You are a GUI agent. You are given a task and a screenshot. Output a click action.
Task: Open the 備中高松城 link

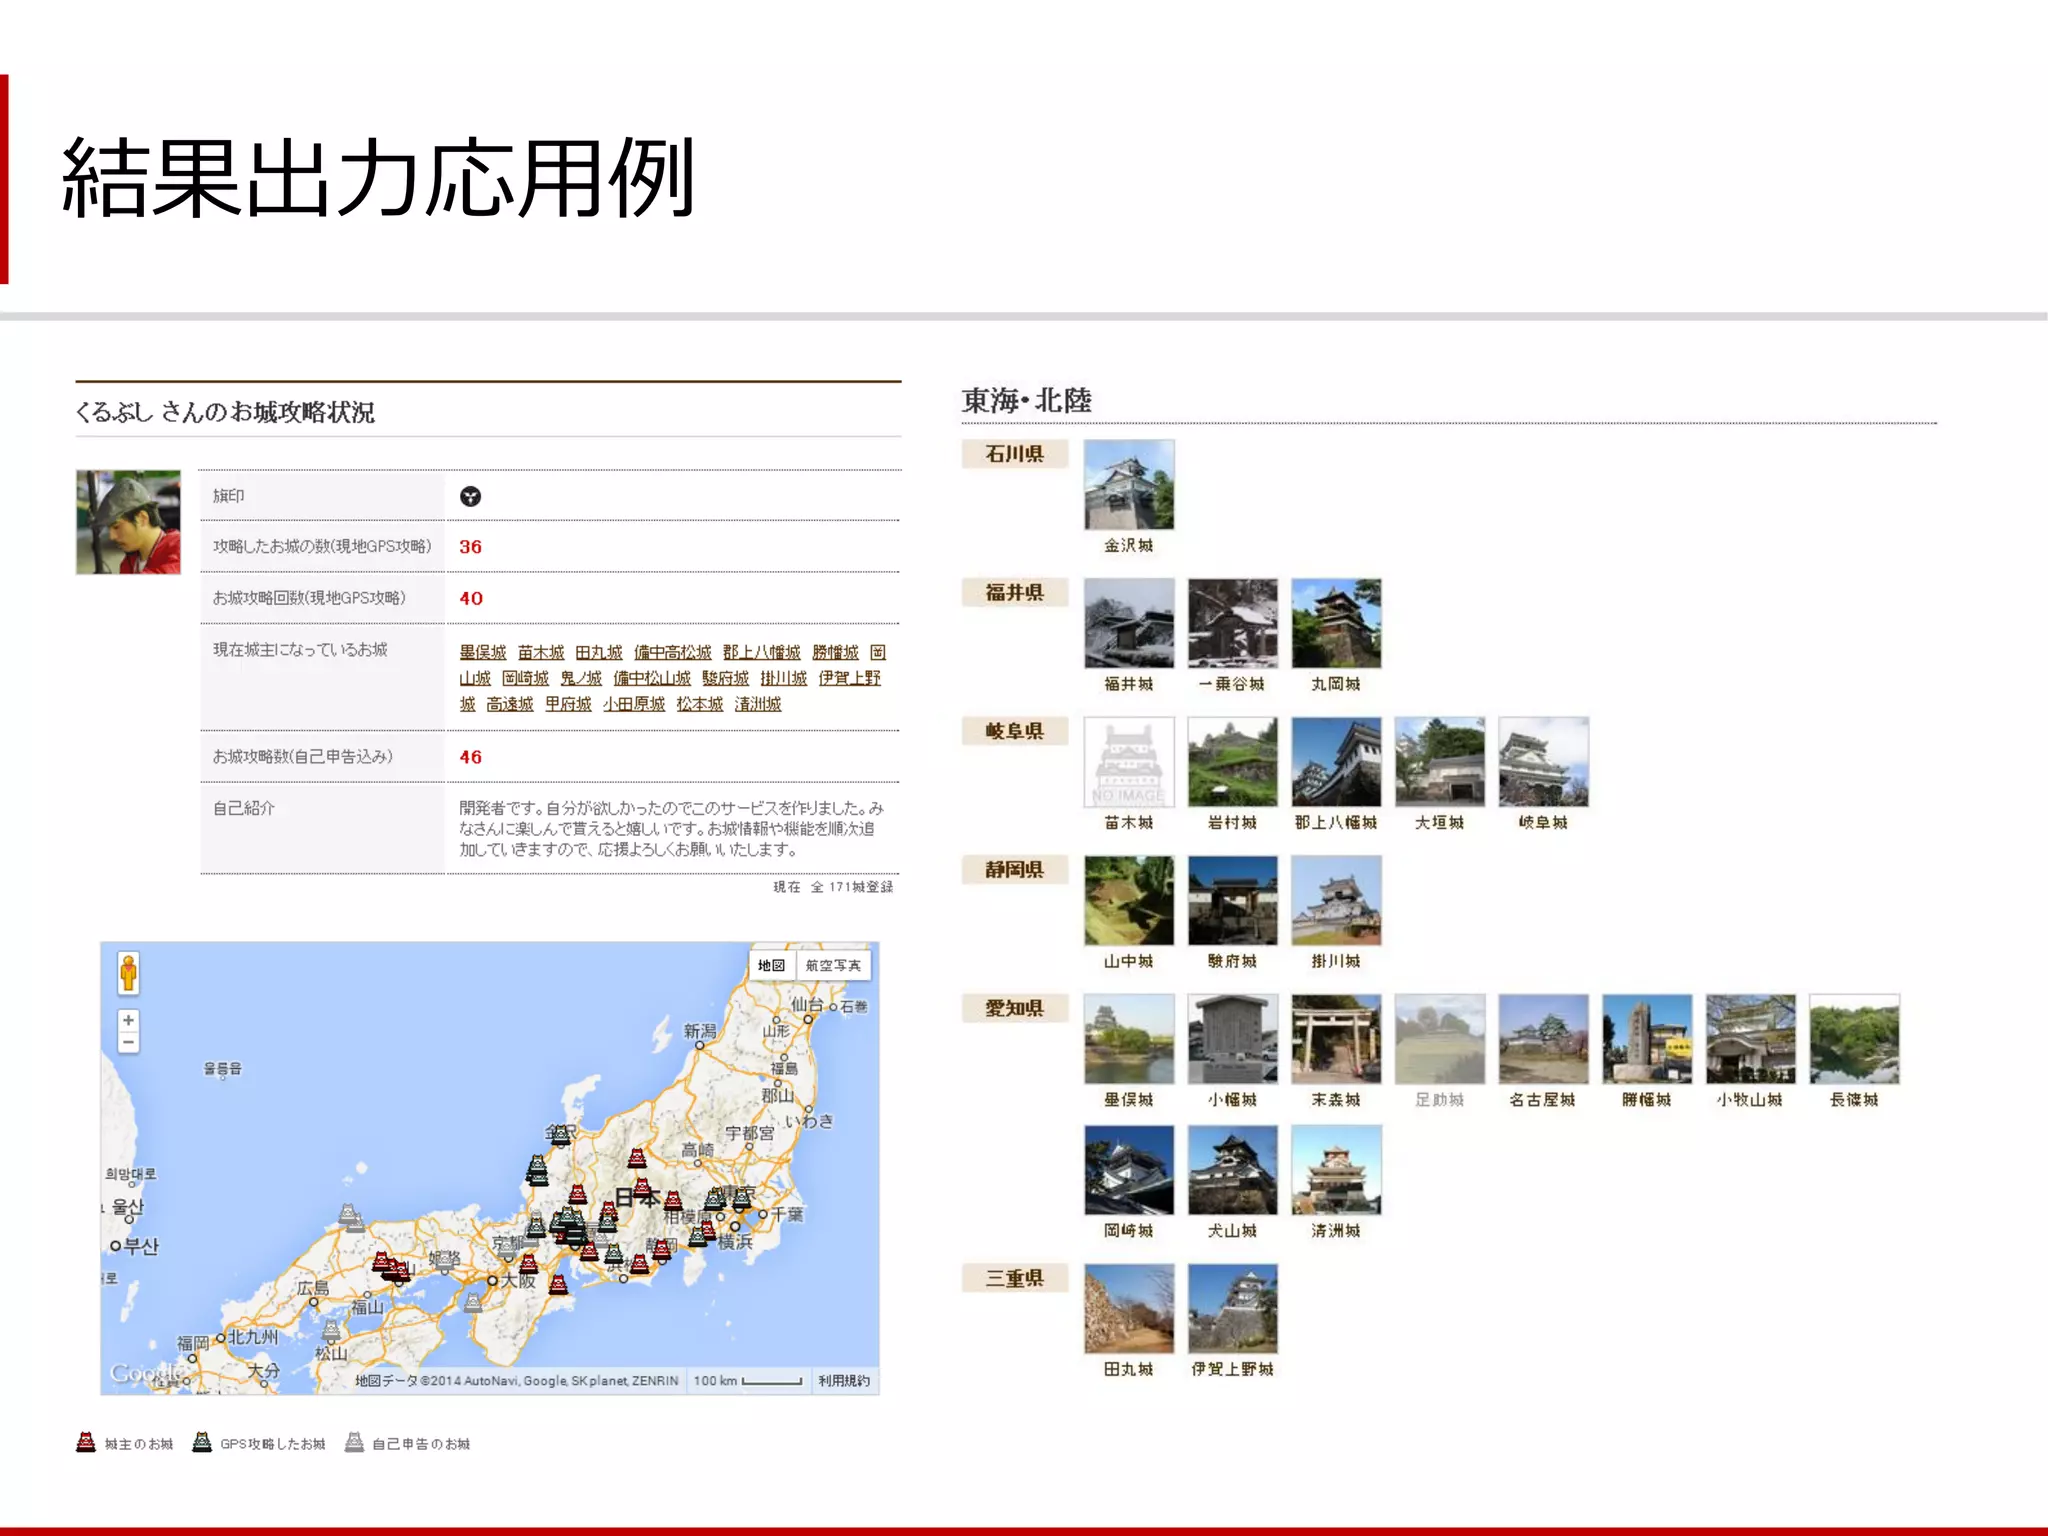(x=673, y=652)
